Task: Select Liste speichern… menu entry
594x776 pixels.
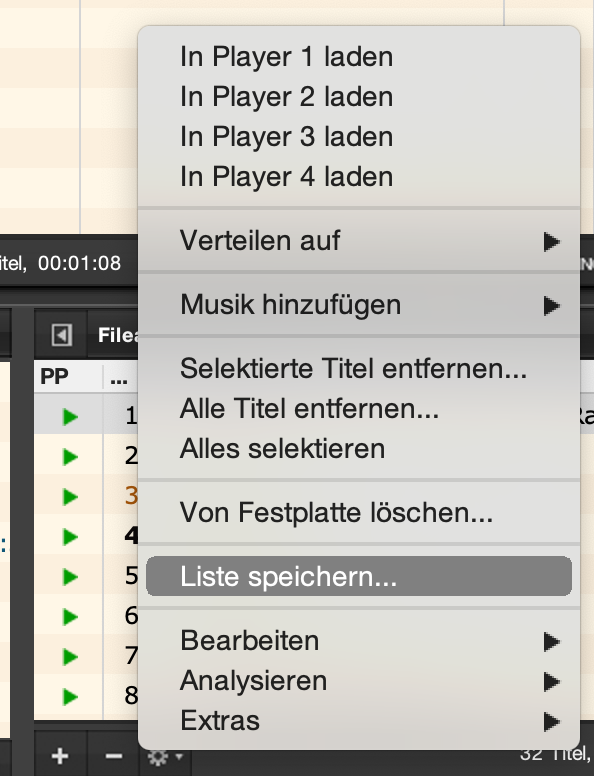Action: [359, 577]
